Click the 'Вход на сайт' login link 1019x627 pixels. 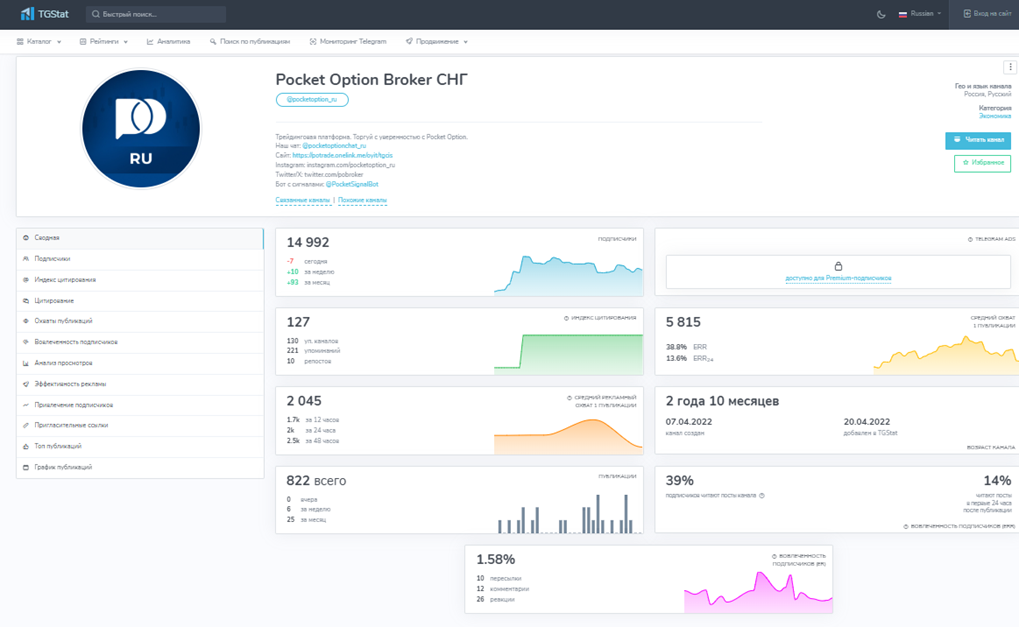[x=986, y=14]
